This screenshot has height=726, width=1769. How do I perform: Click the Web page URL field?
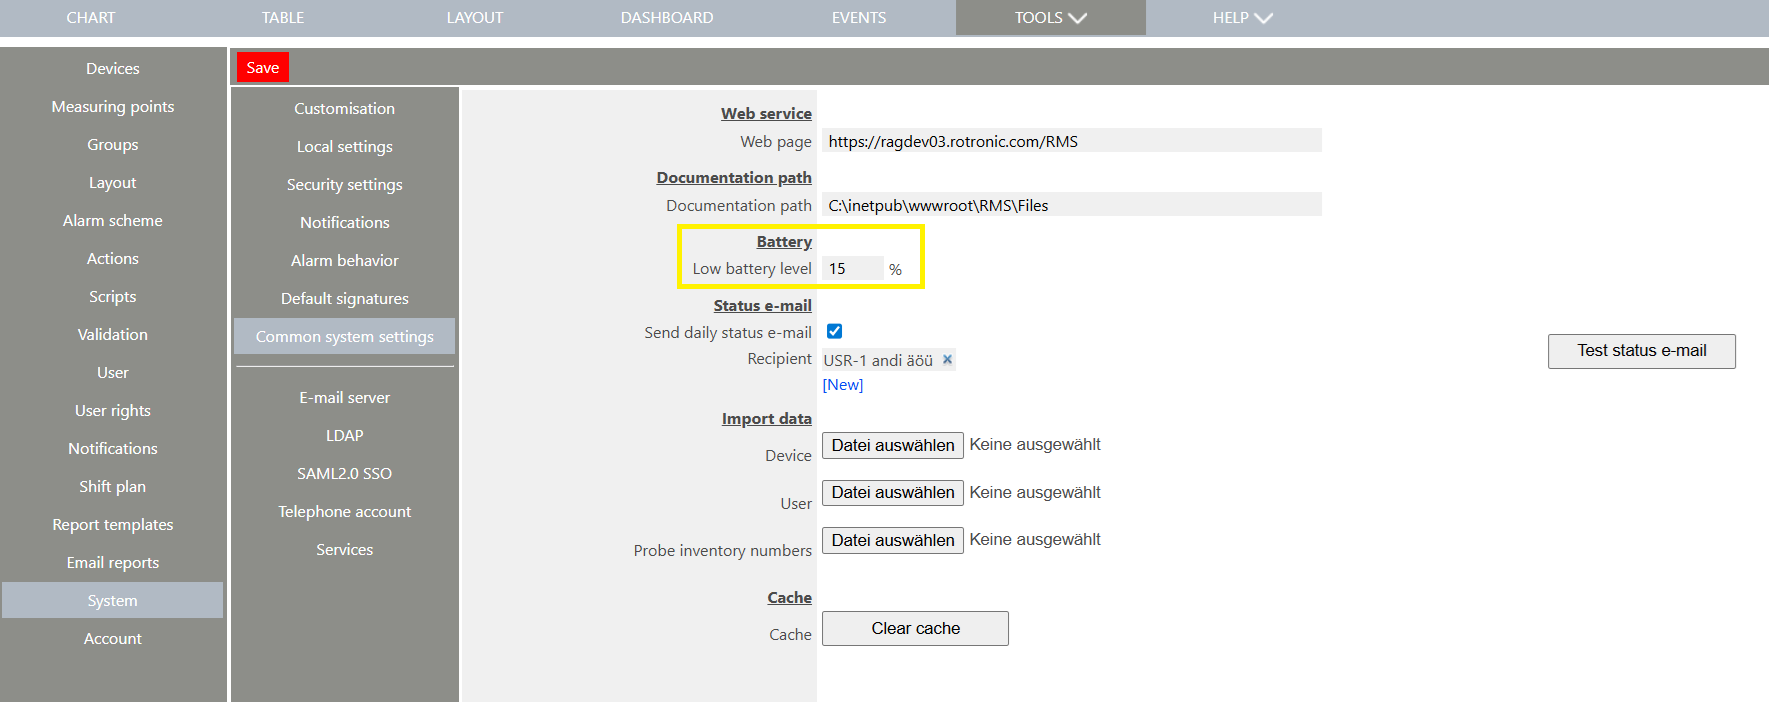[1072, 140]
